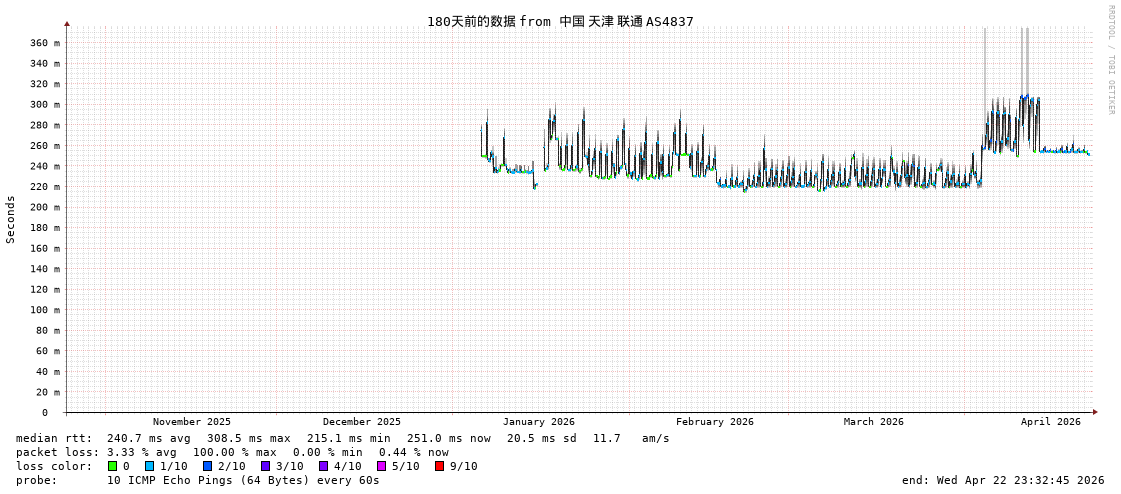Click the red arrow at x-axis end
Image resolution: width=1121 pixels, height=494 pixels.
click(x=1095, y=412)
